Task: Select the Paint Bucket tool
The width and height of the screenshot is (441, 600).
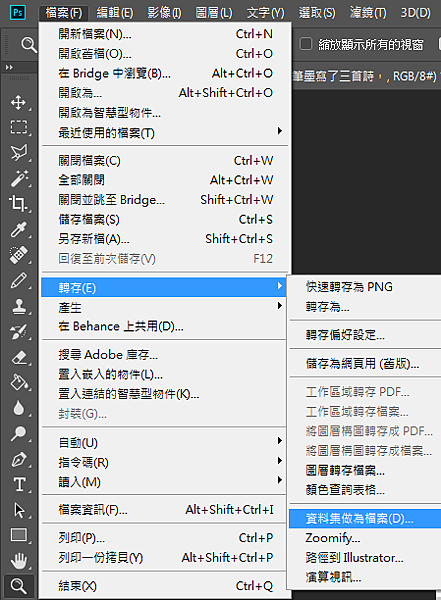Action: pyautogui.click(x=18, y=383)
